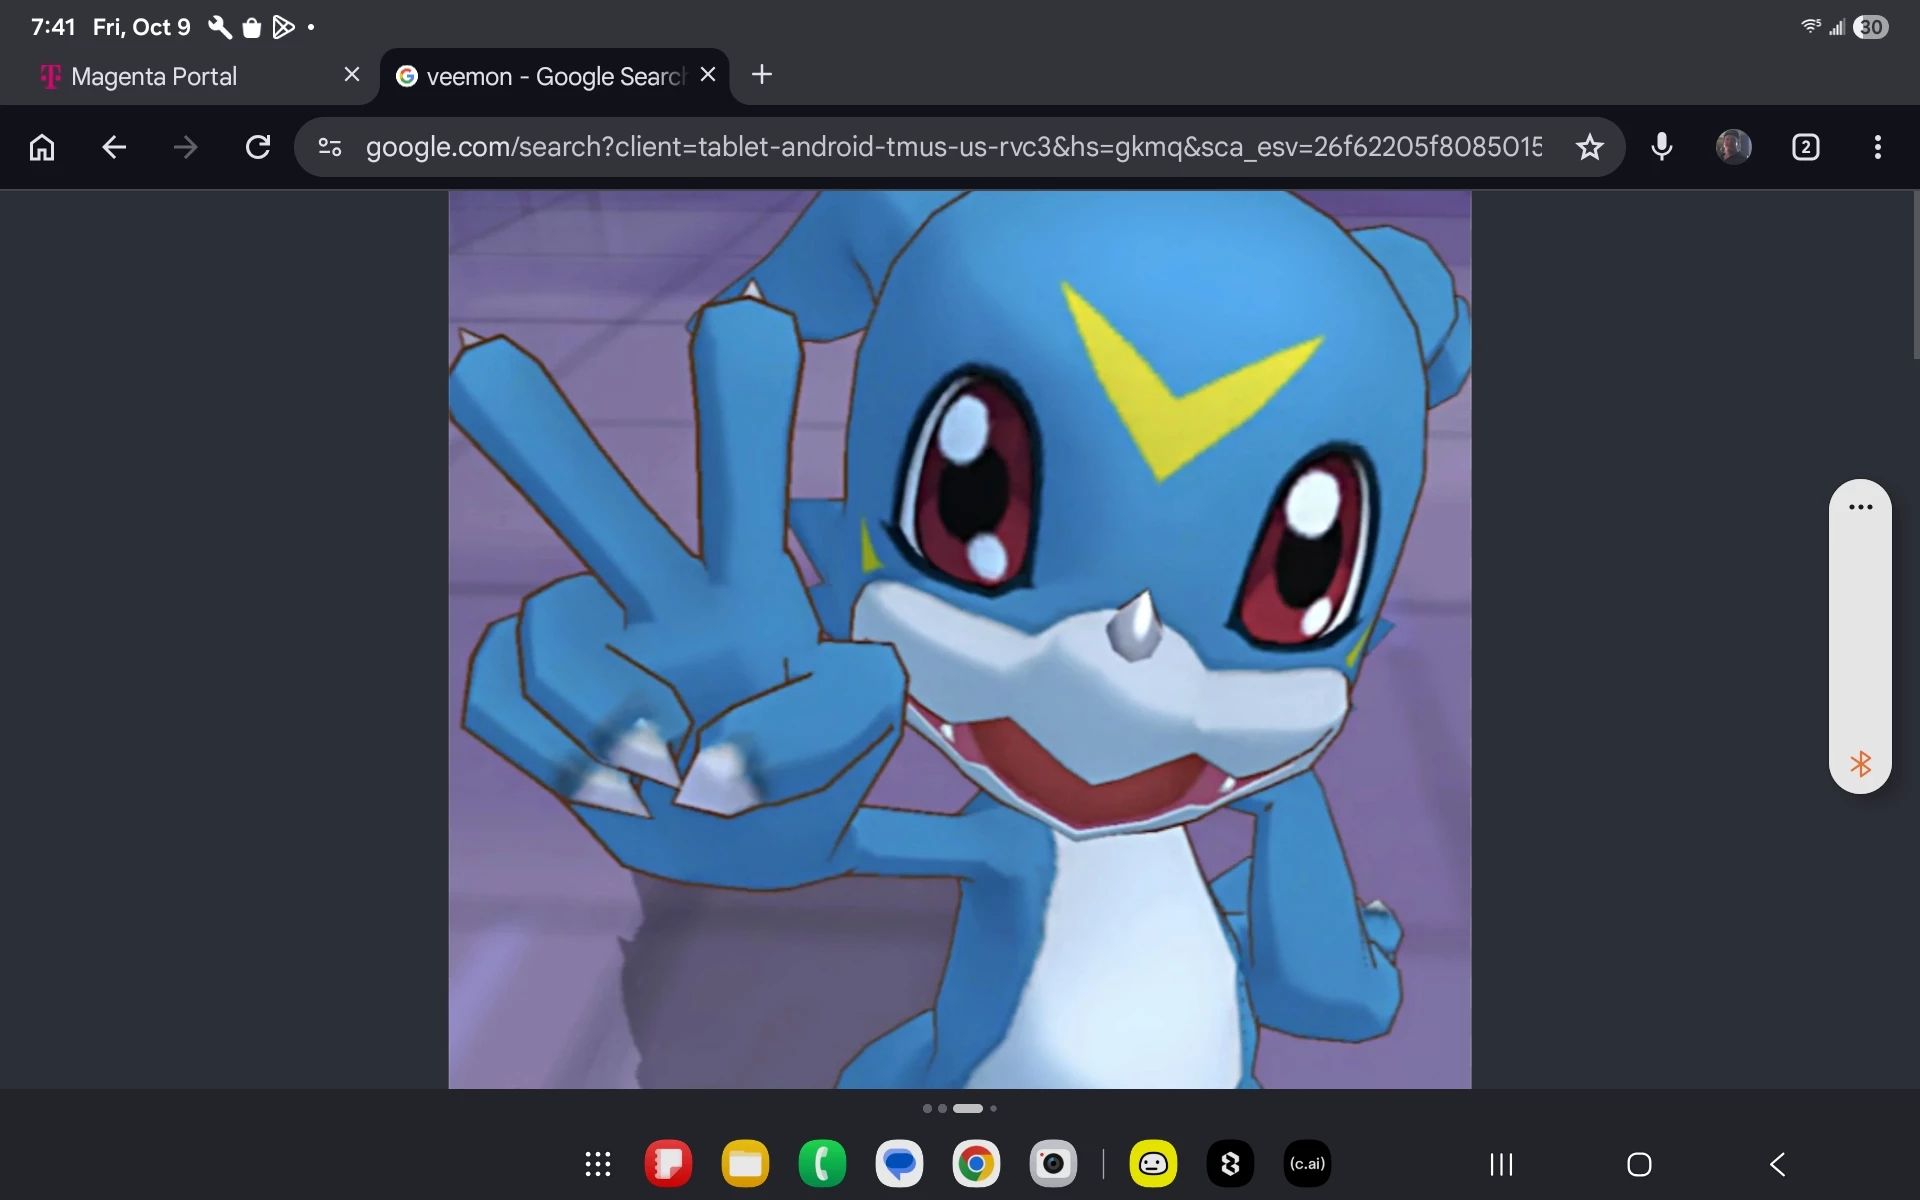This screenshot has width=1920, height=1200.
Task: Open green Phone app
Action: (823, 1164)
